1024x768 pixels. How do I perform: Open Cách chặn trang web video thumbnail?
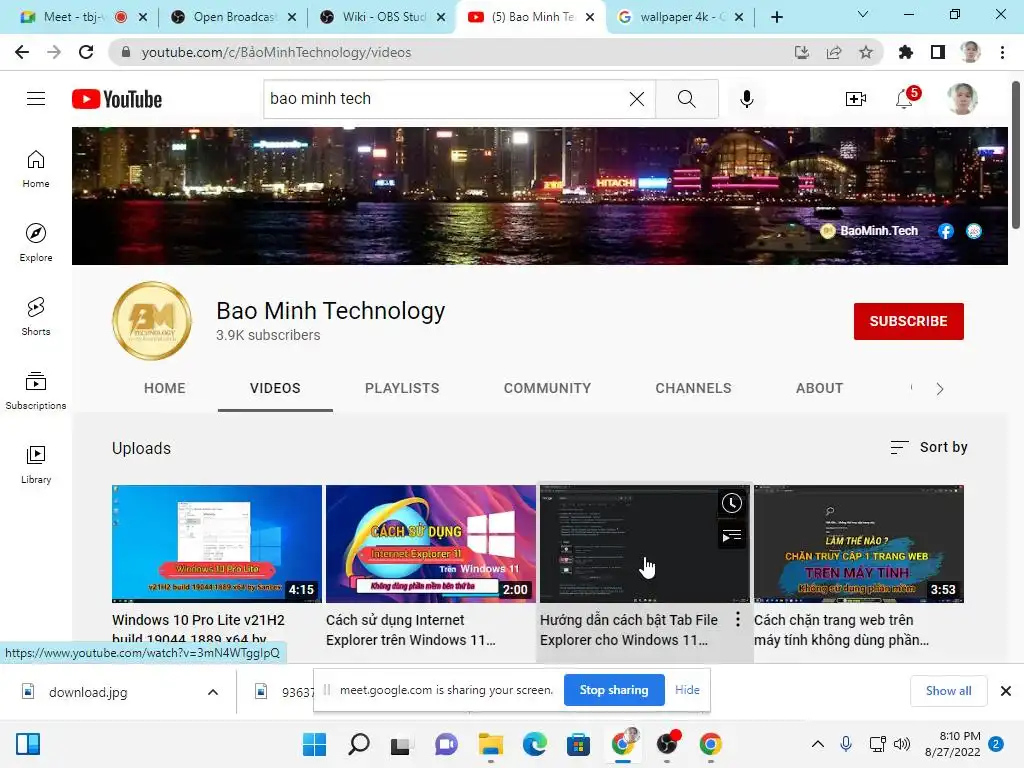(x=859, y=543)
